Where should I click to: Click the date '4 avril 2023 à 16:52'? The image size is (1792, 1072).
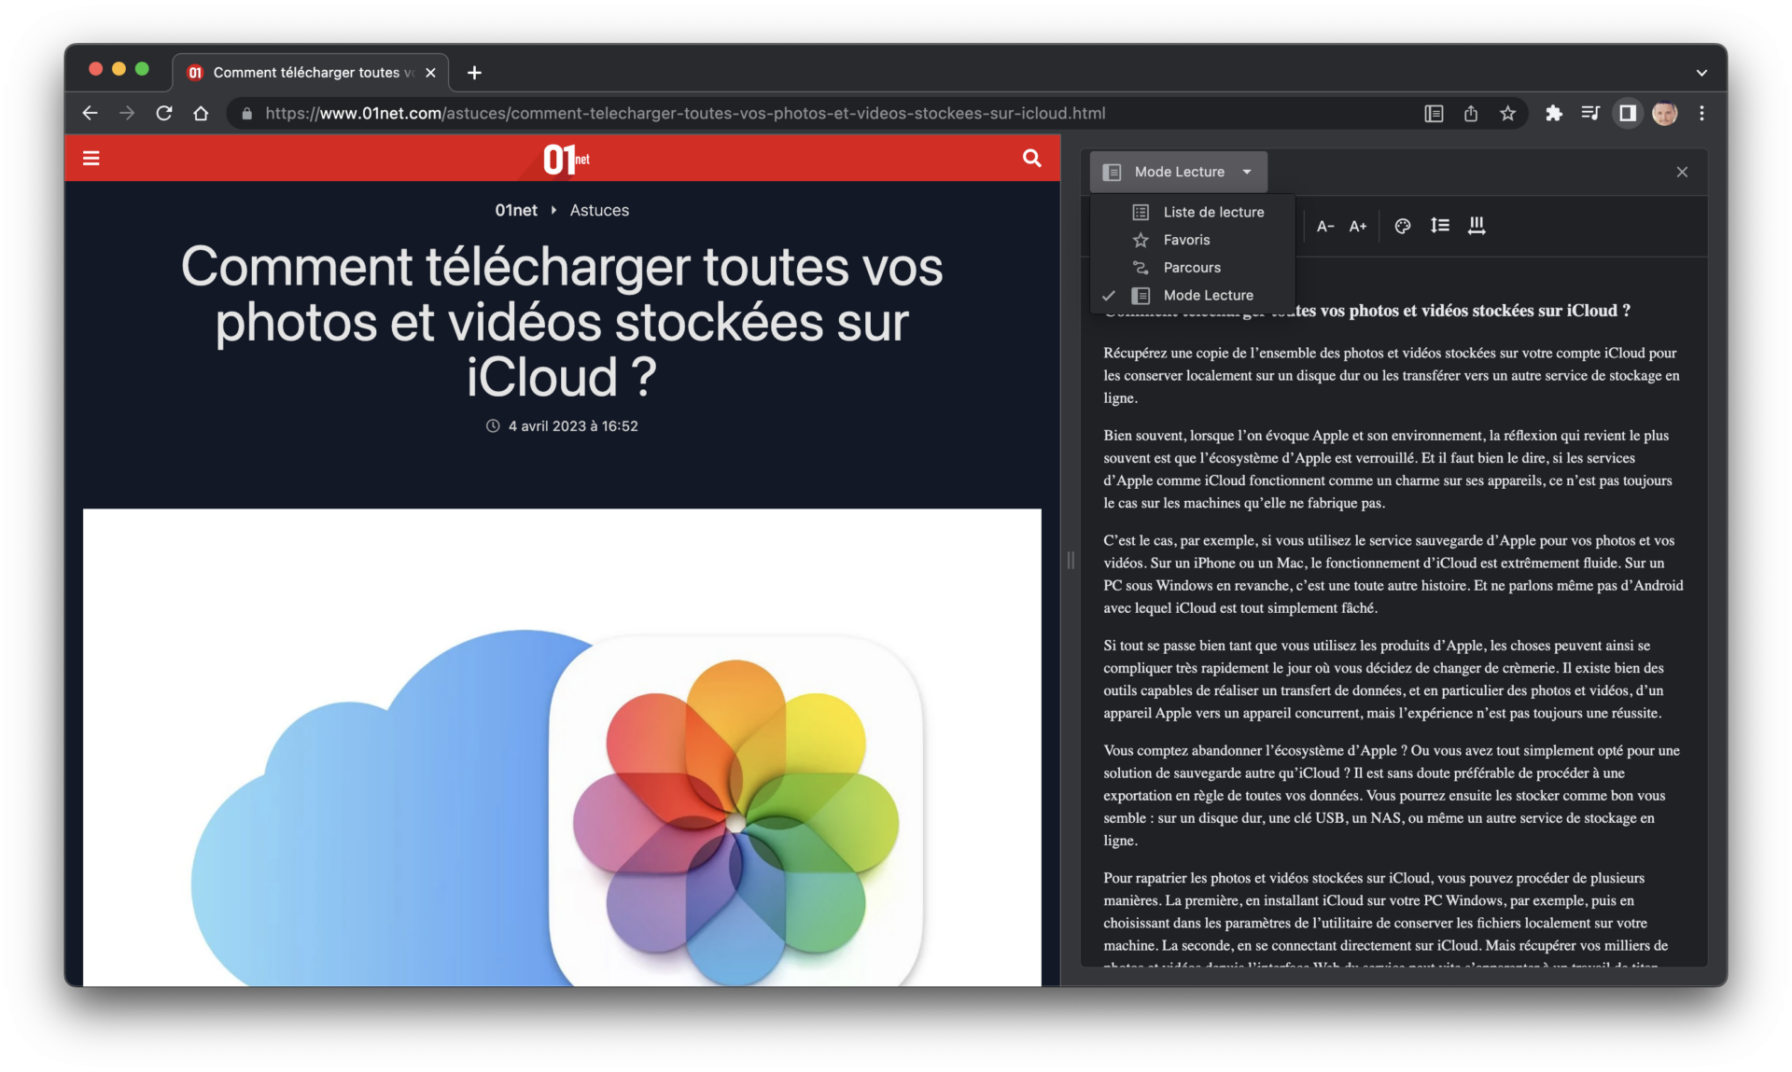coord(572,426)
